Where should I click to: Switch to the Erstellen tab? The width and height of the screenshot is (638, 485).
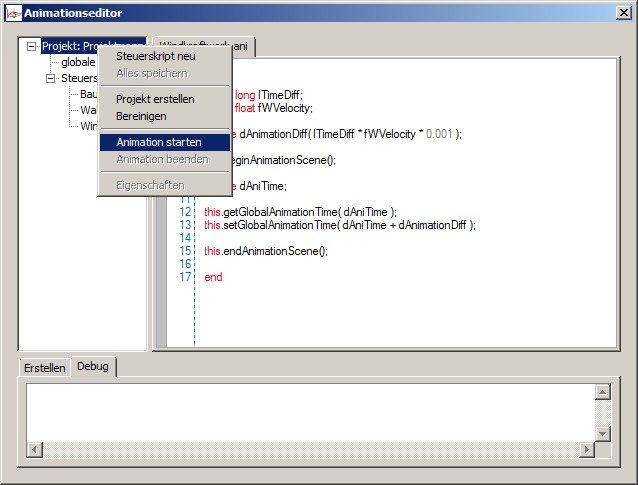(45, 368)
